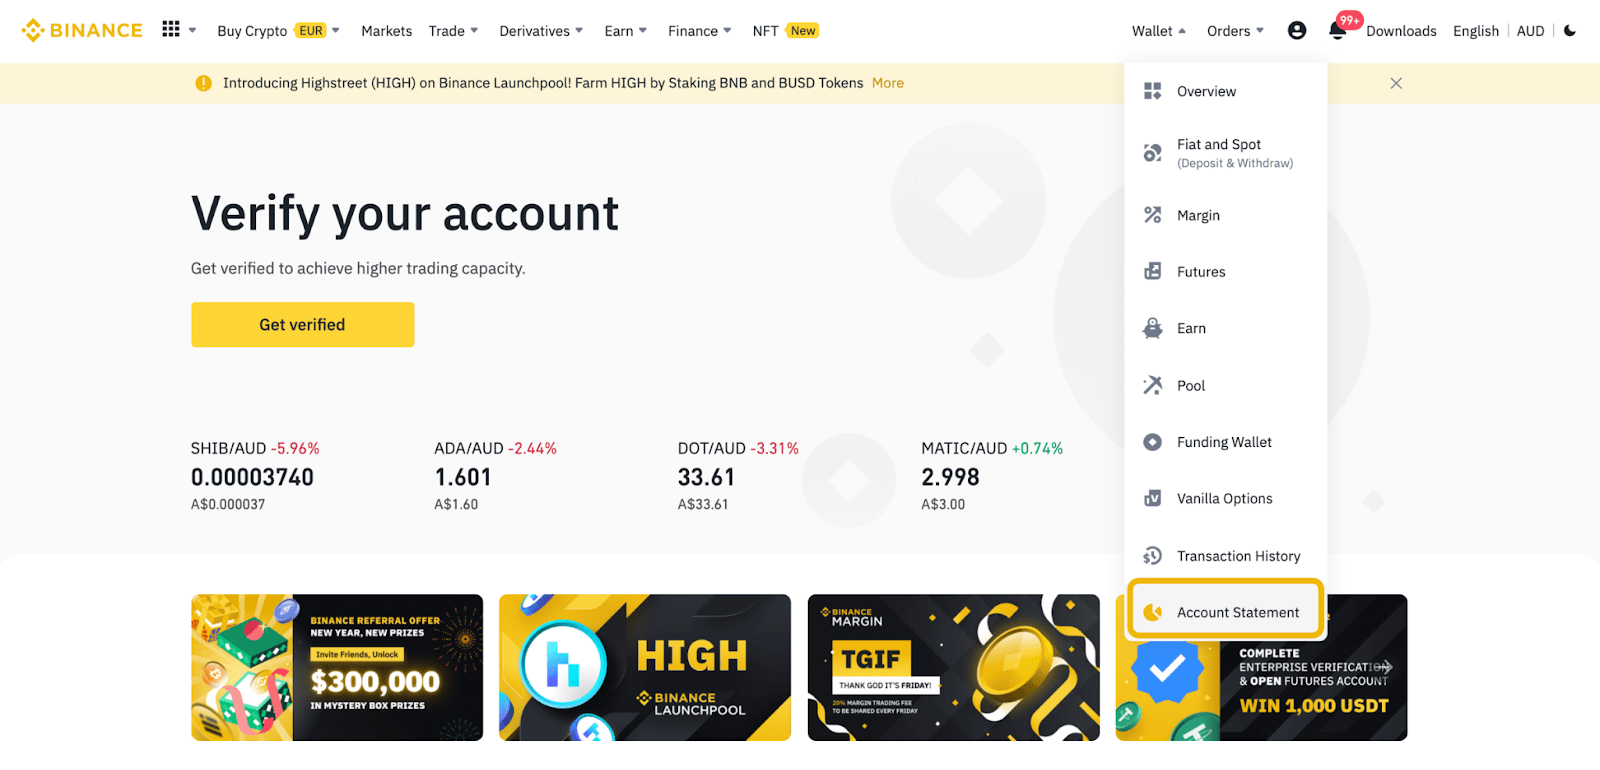Click the user profile account icon
1600x770 pixels.
coord(1297,31)
